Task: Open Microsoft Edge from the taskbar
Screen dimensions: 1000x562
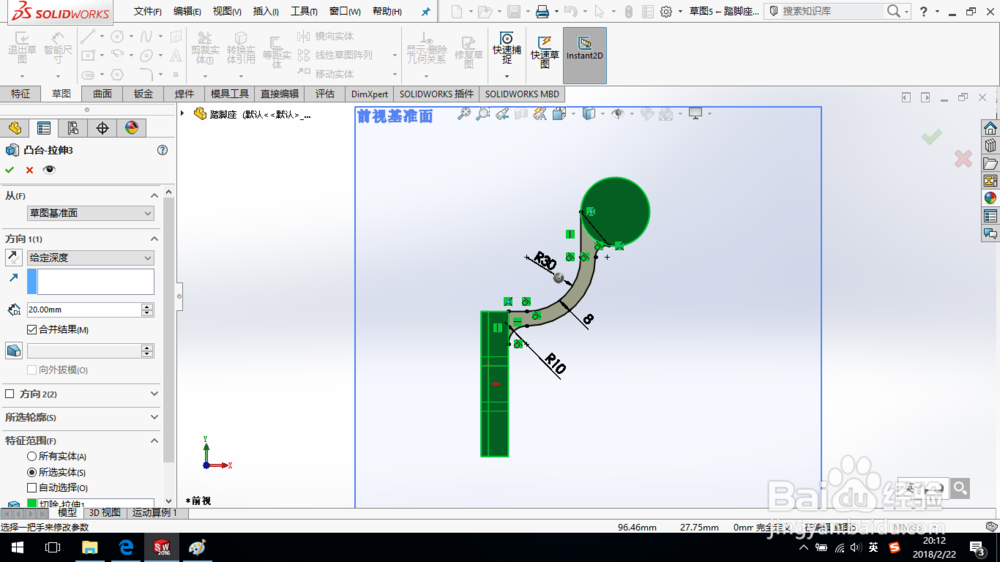Action: tap(126, 547)
